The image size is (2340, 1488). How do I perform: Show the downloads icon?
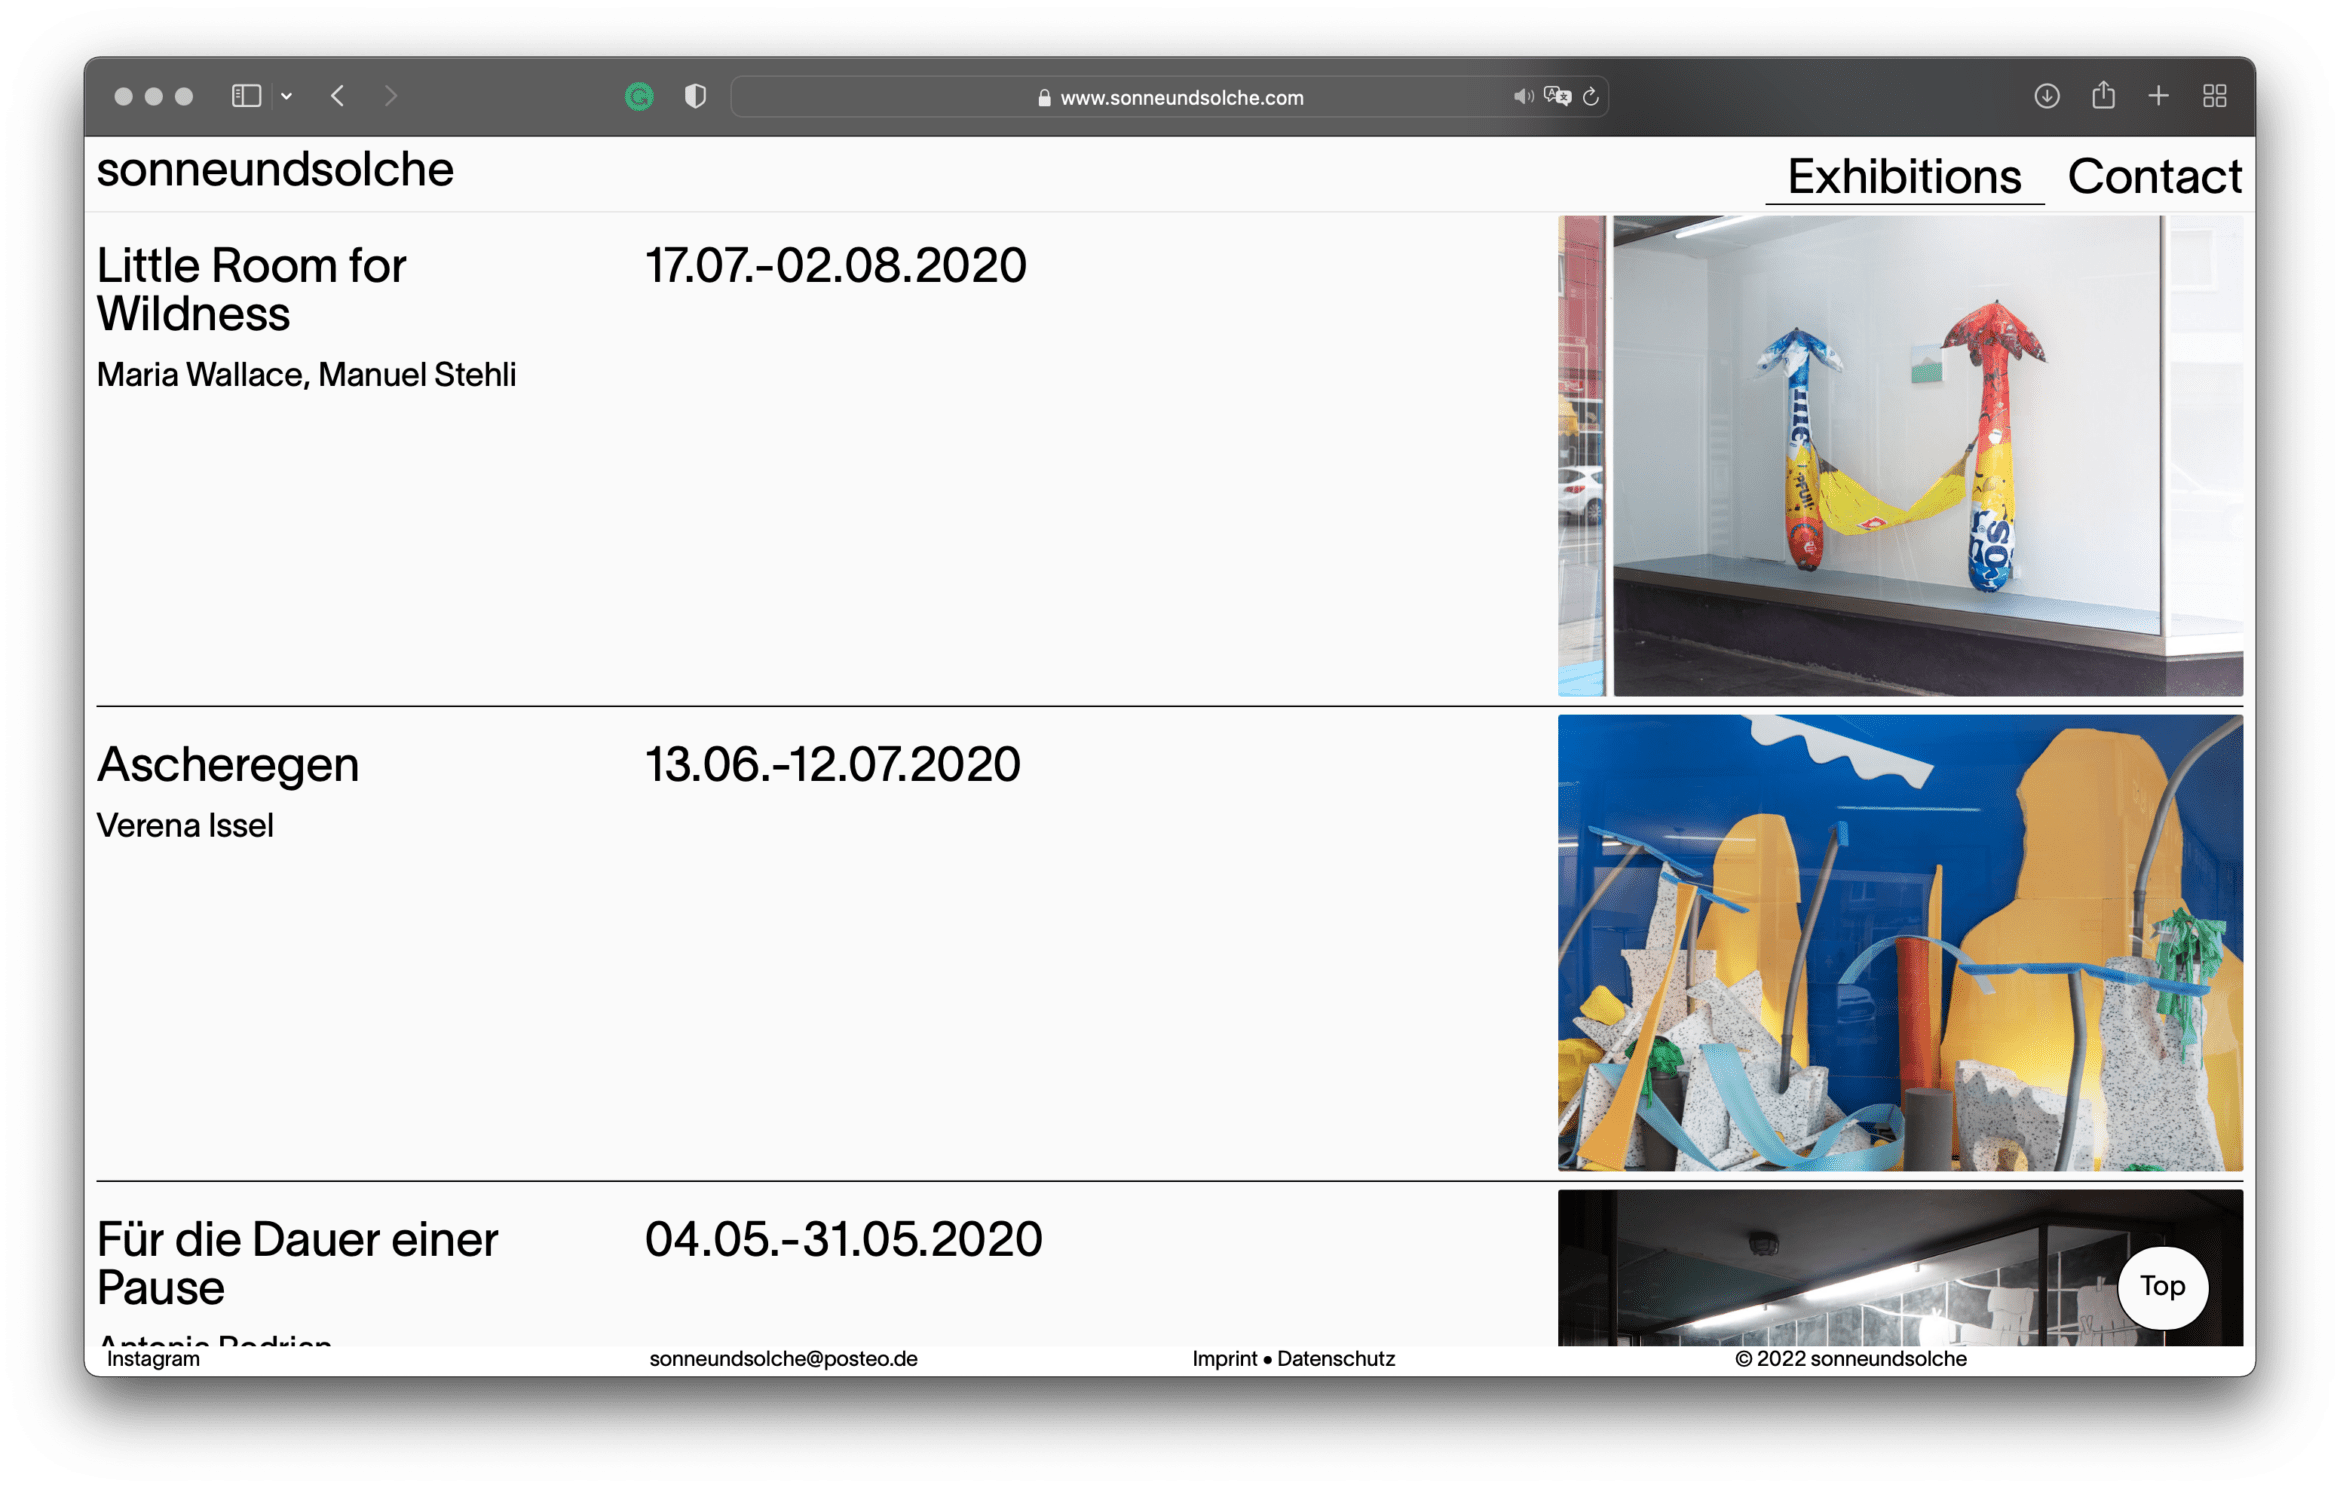(2047, 96)
